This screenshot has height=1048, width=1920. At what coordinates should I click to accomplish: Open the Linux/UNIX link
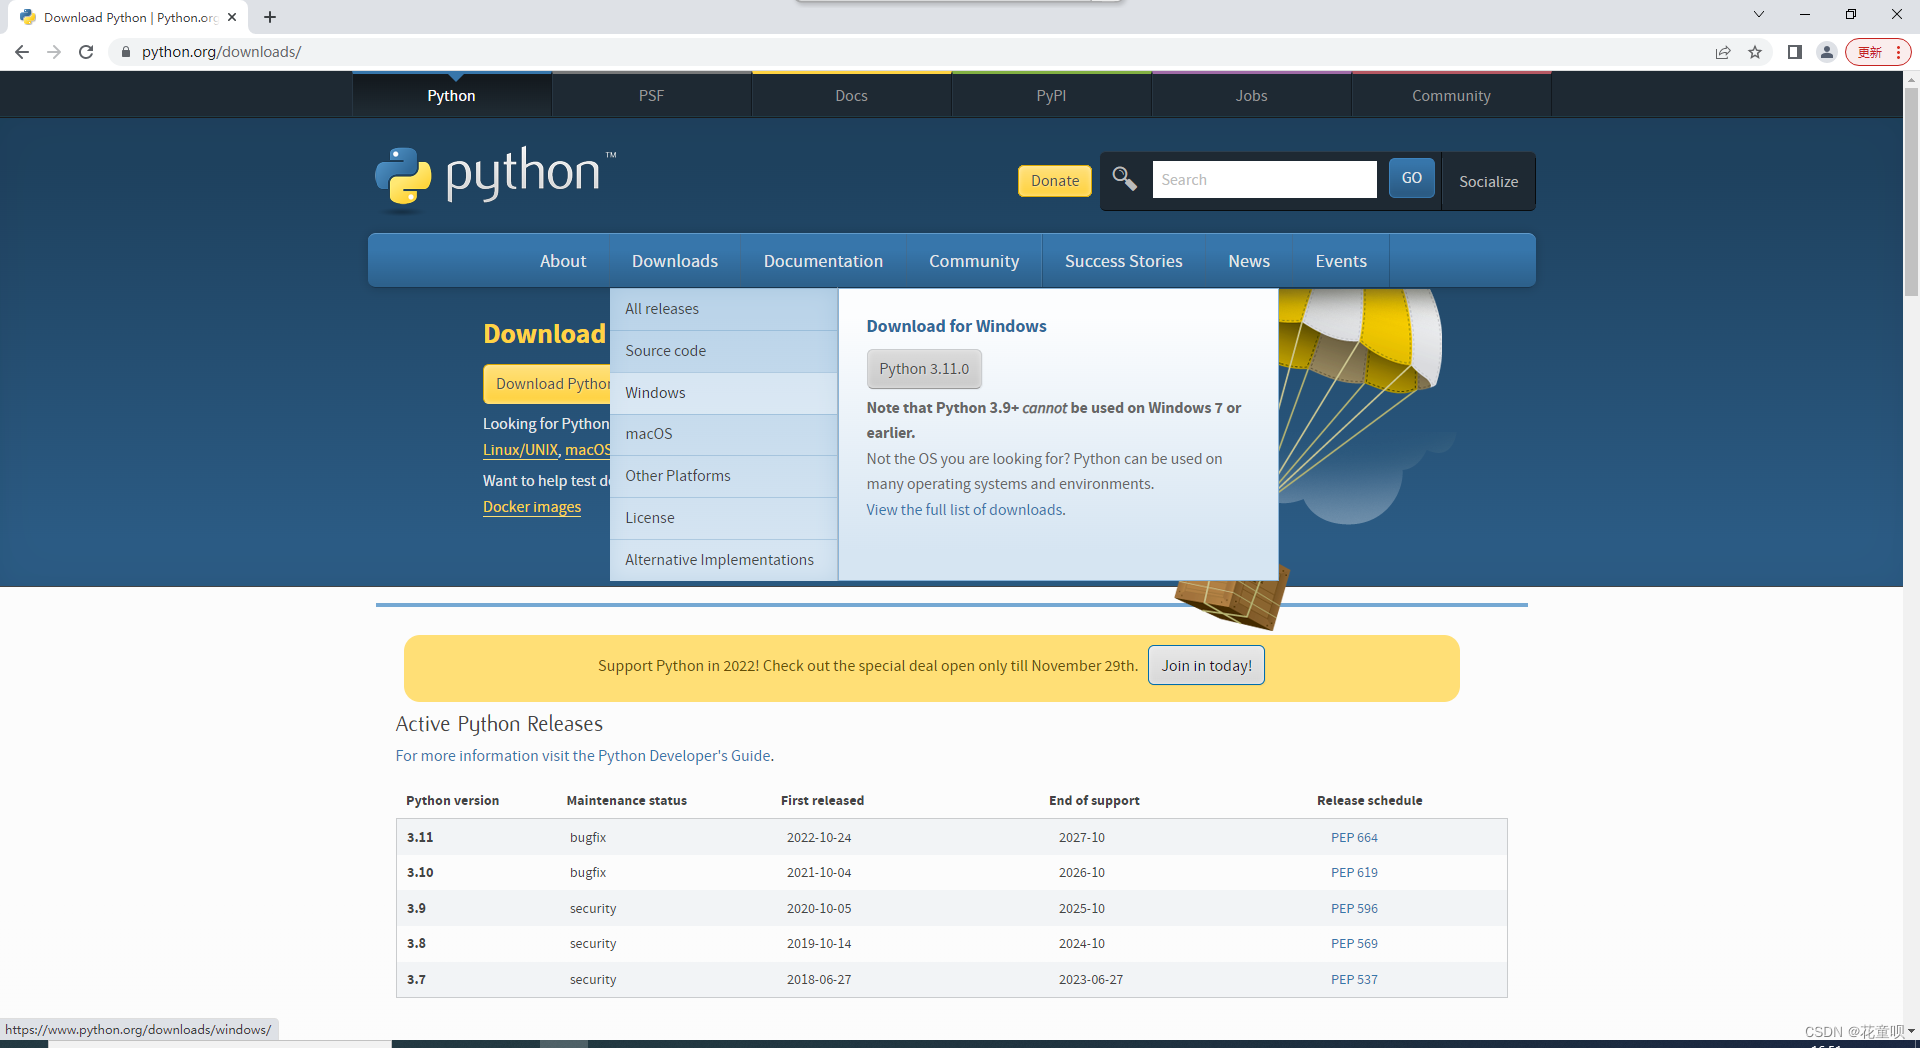click(520, 450)
